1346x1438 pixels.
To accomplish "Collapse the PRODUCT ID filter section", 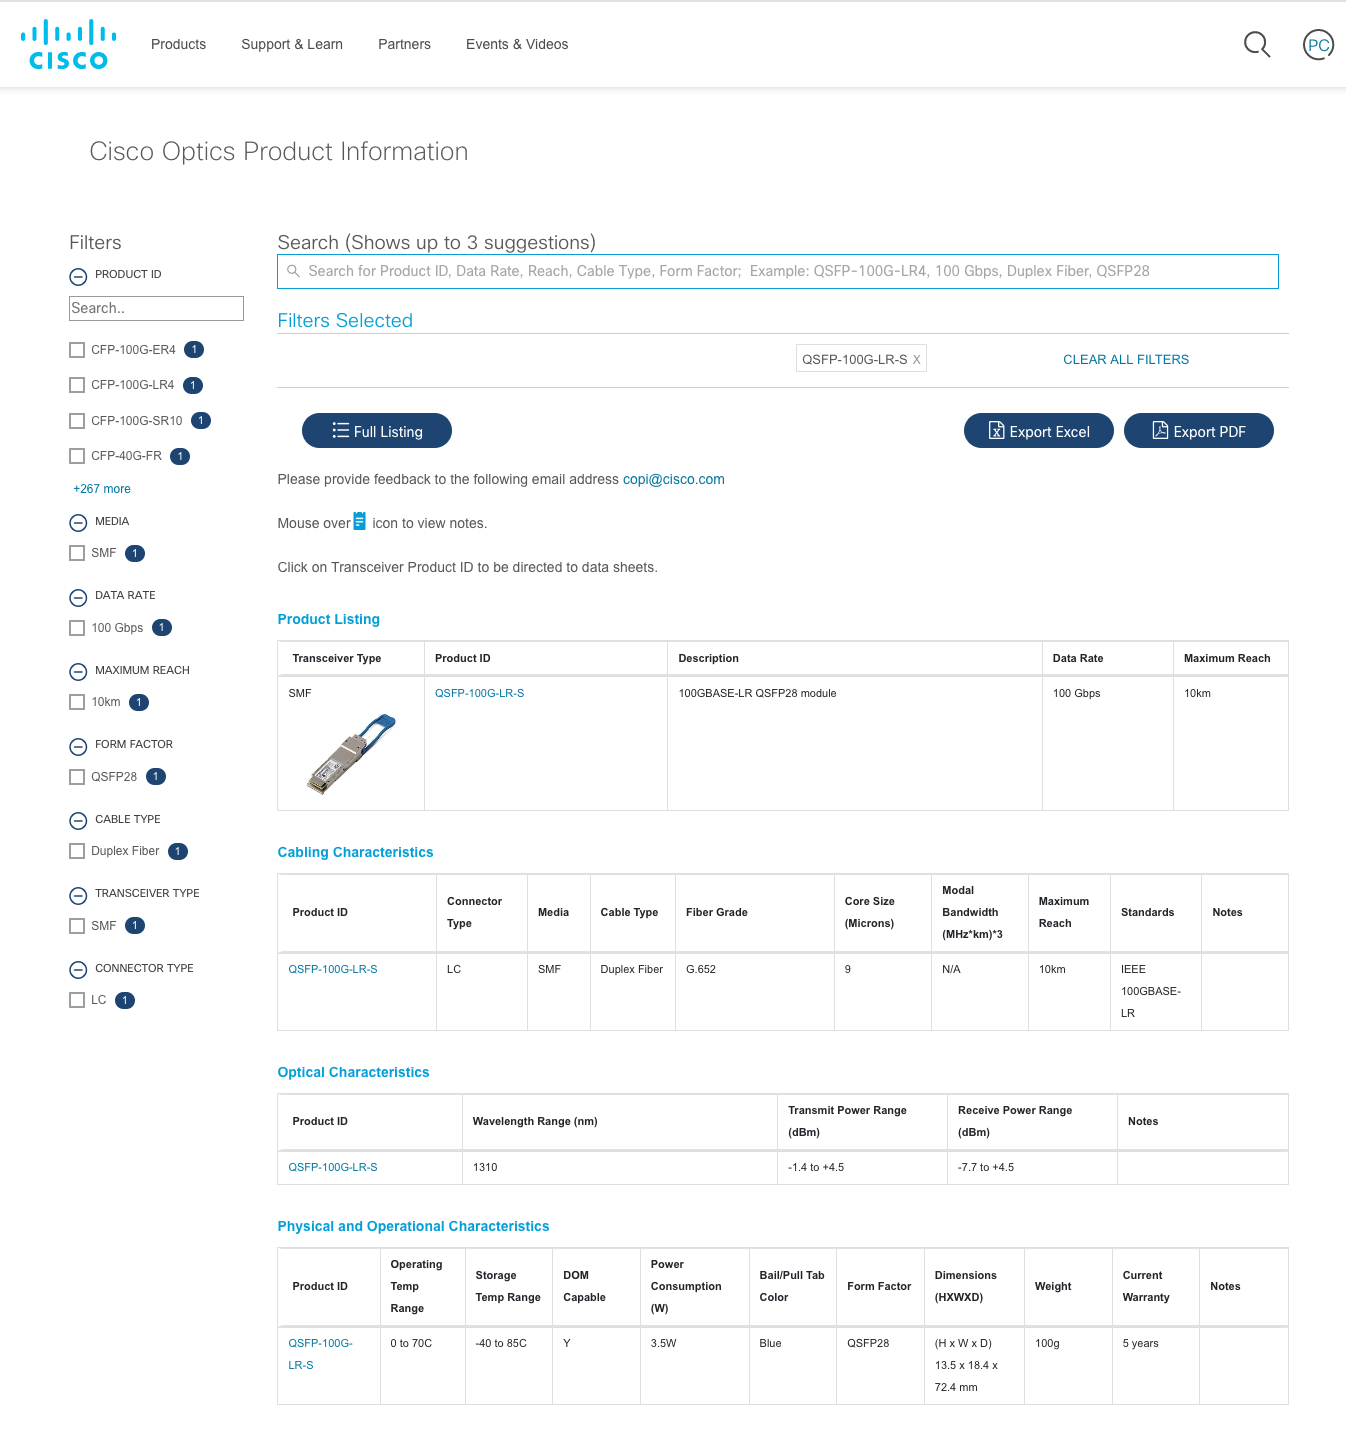I will 78,277.
